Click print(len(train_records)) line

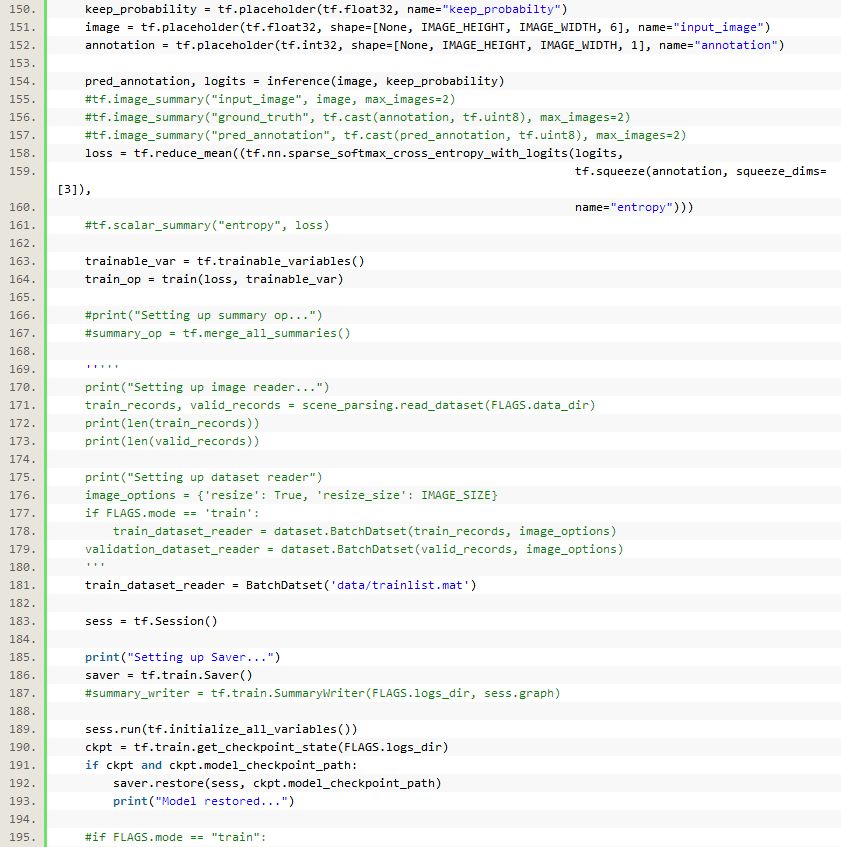(172, 424)
